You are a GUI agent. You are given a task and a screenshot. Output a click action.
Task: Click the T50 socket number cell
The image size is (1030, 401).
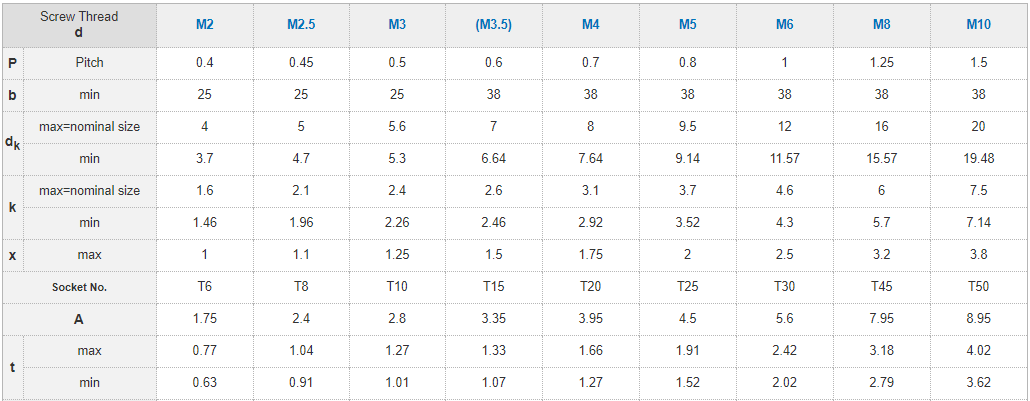click(977, 287)
